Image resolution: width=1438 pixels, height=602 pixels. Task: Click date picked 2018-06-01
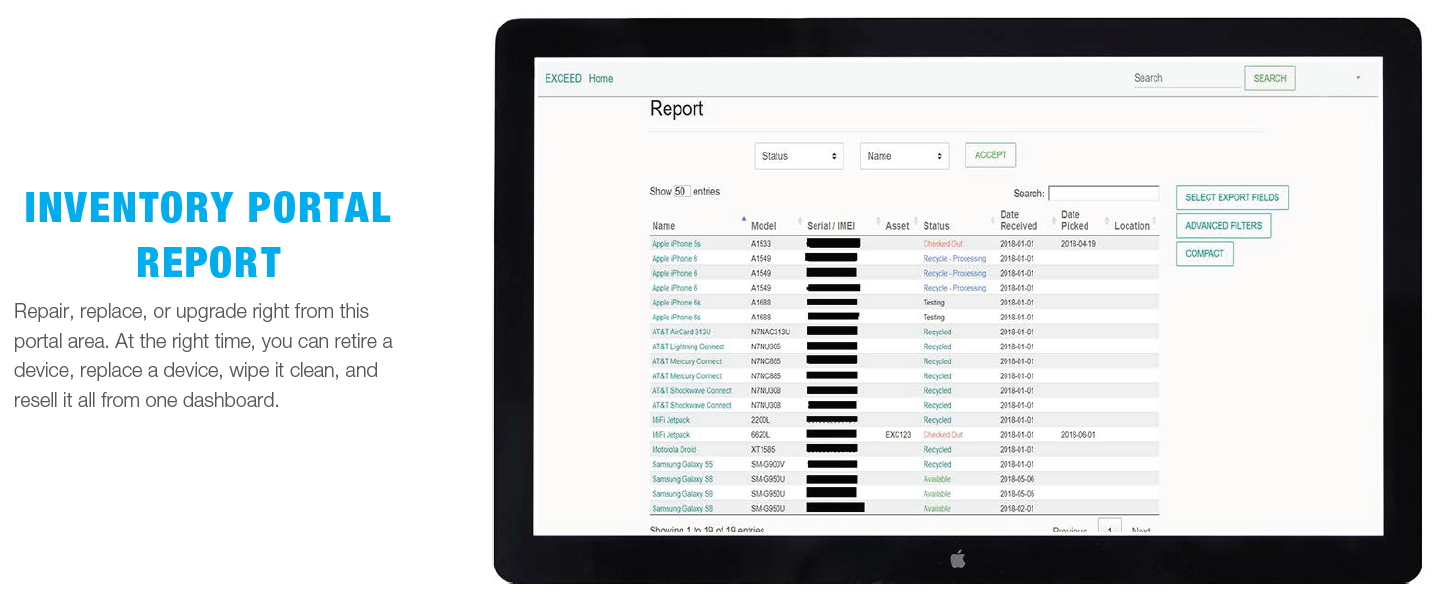point(1078,435)
